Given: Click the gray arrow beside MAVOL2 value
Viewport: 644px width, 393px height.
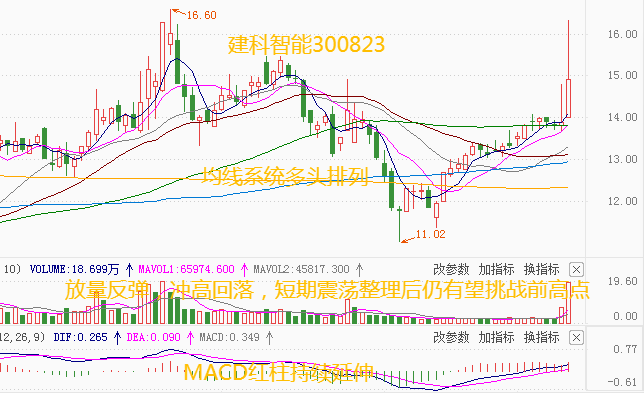Looking at the screenshot, I should [359, 270].
